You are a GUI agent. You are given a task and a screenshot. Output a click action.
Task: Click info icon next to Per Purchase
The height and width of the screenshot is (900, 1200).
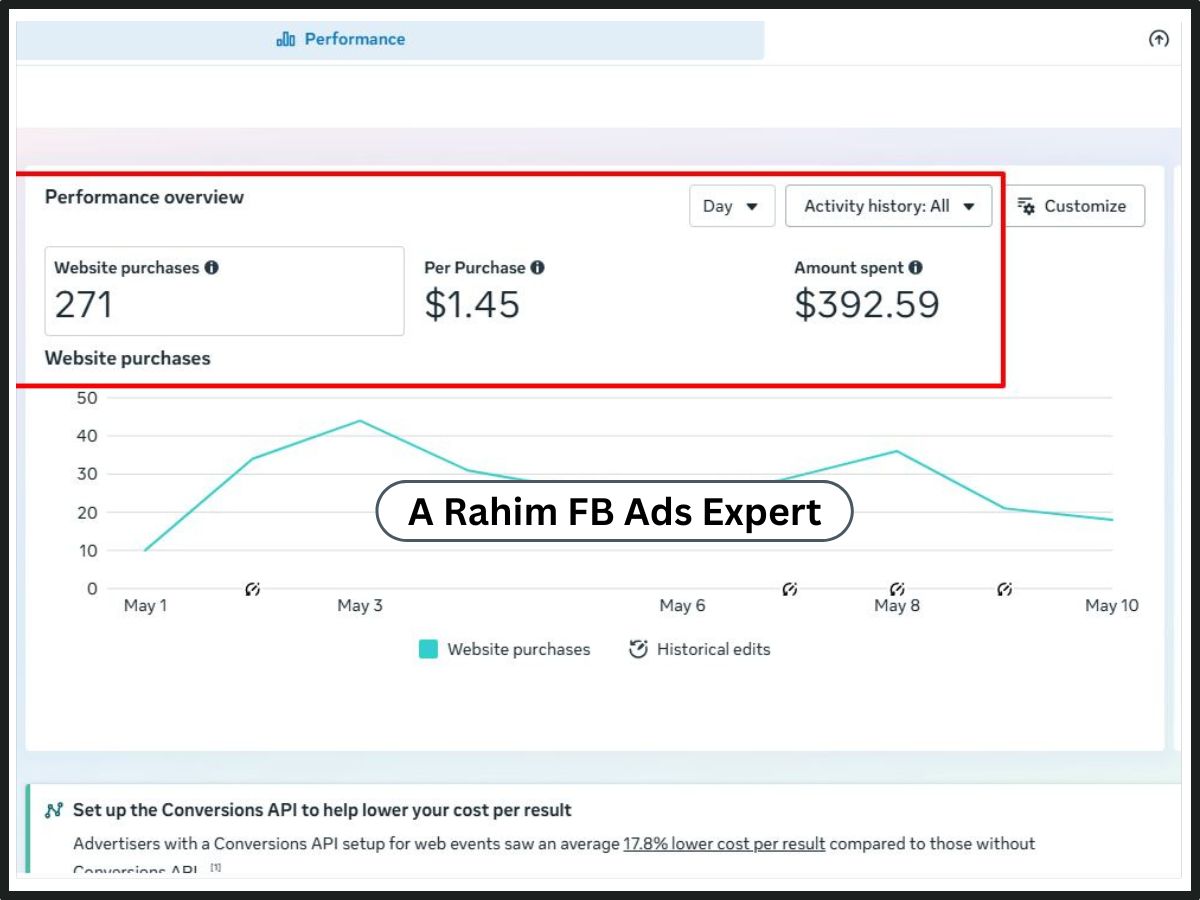(537, 268)
